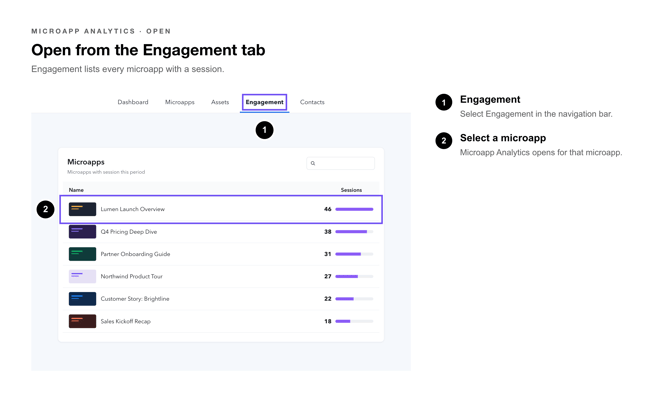Viewport: 670px width, 402px height.
Task: Click the session count 22
Action: click(x=328, y=299)
